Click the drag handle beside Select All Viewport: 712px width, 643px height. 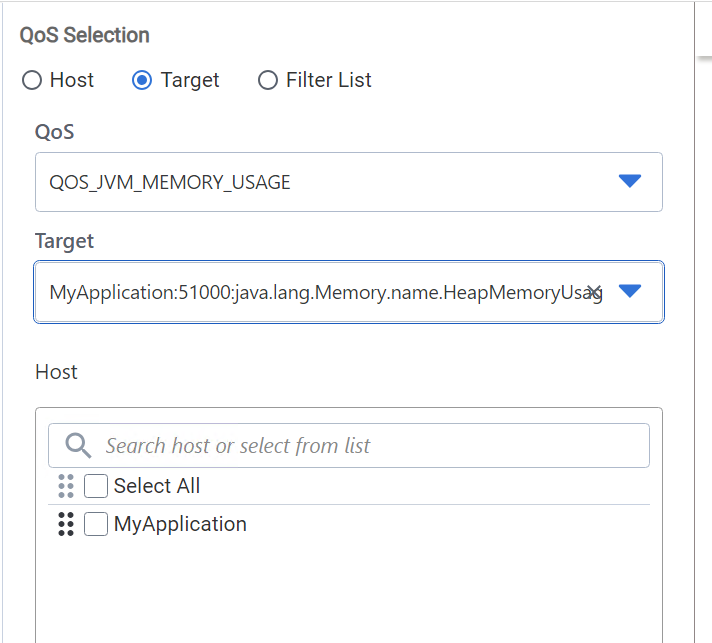[66, 486]
